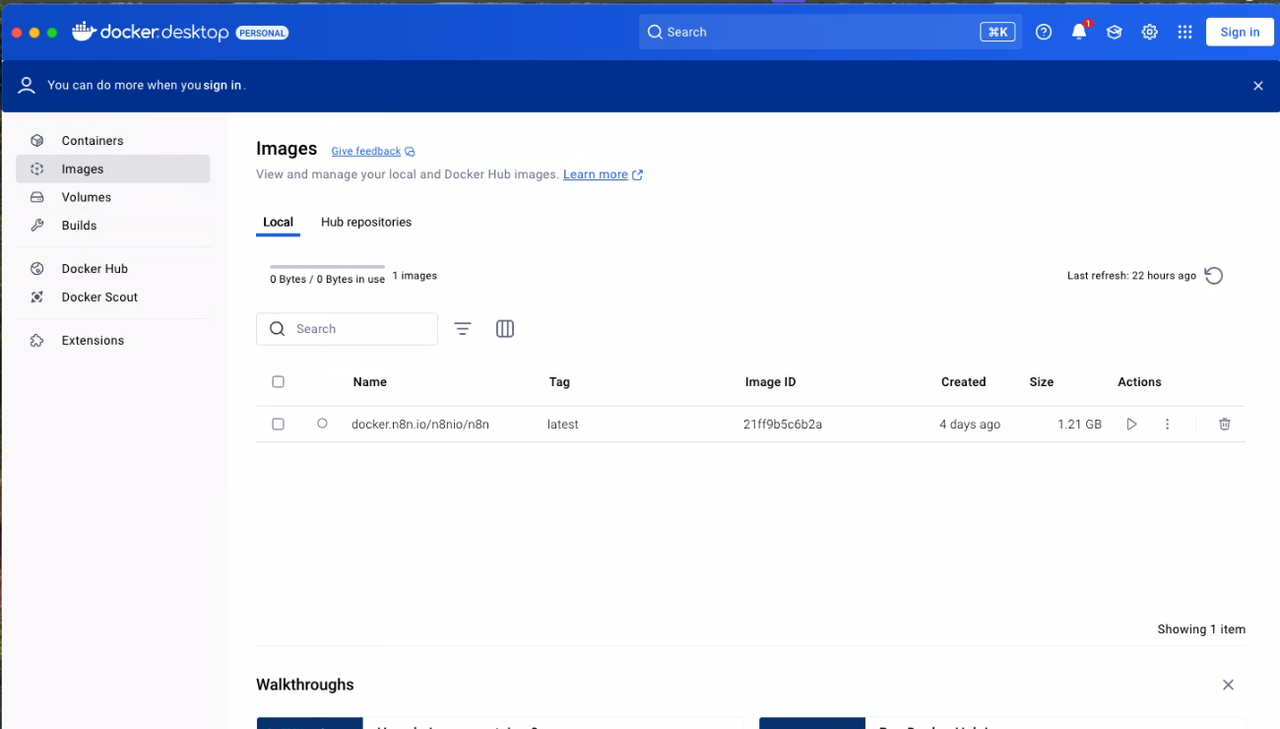Switch to the Local tab
This screenshot has height=729, width=1280.
coord(278,223)
